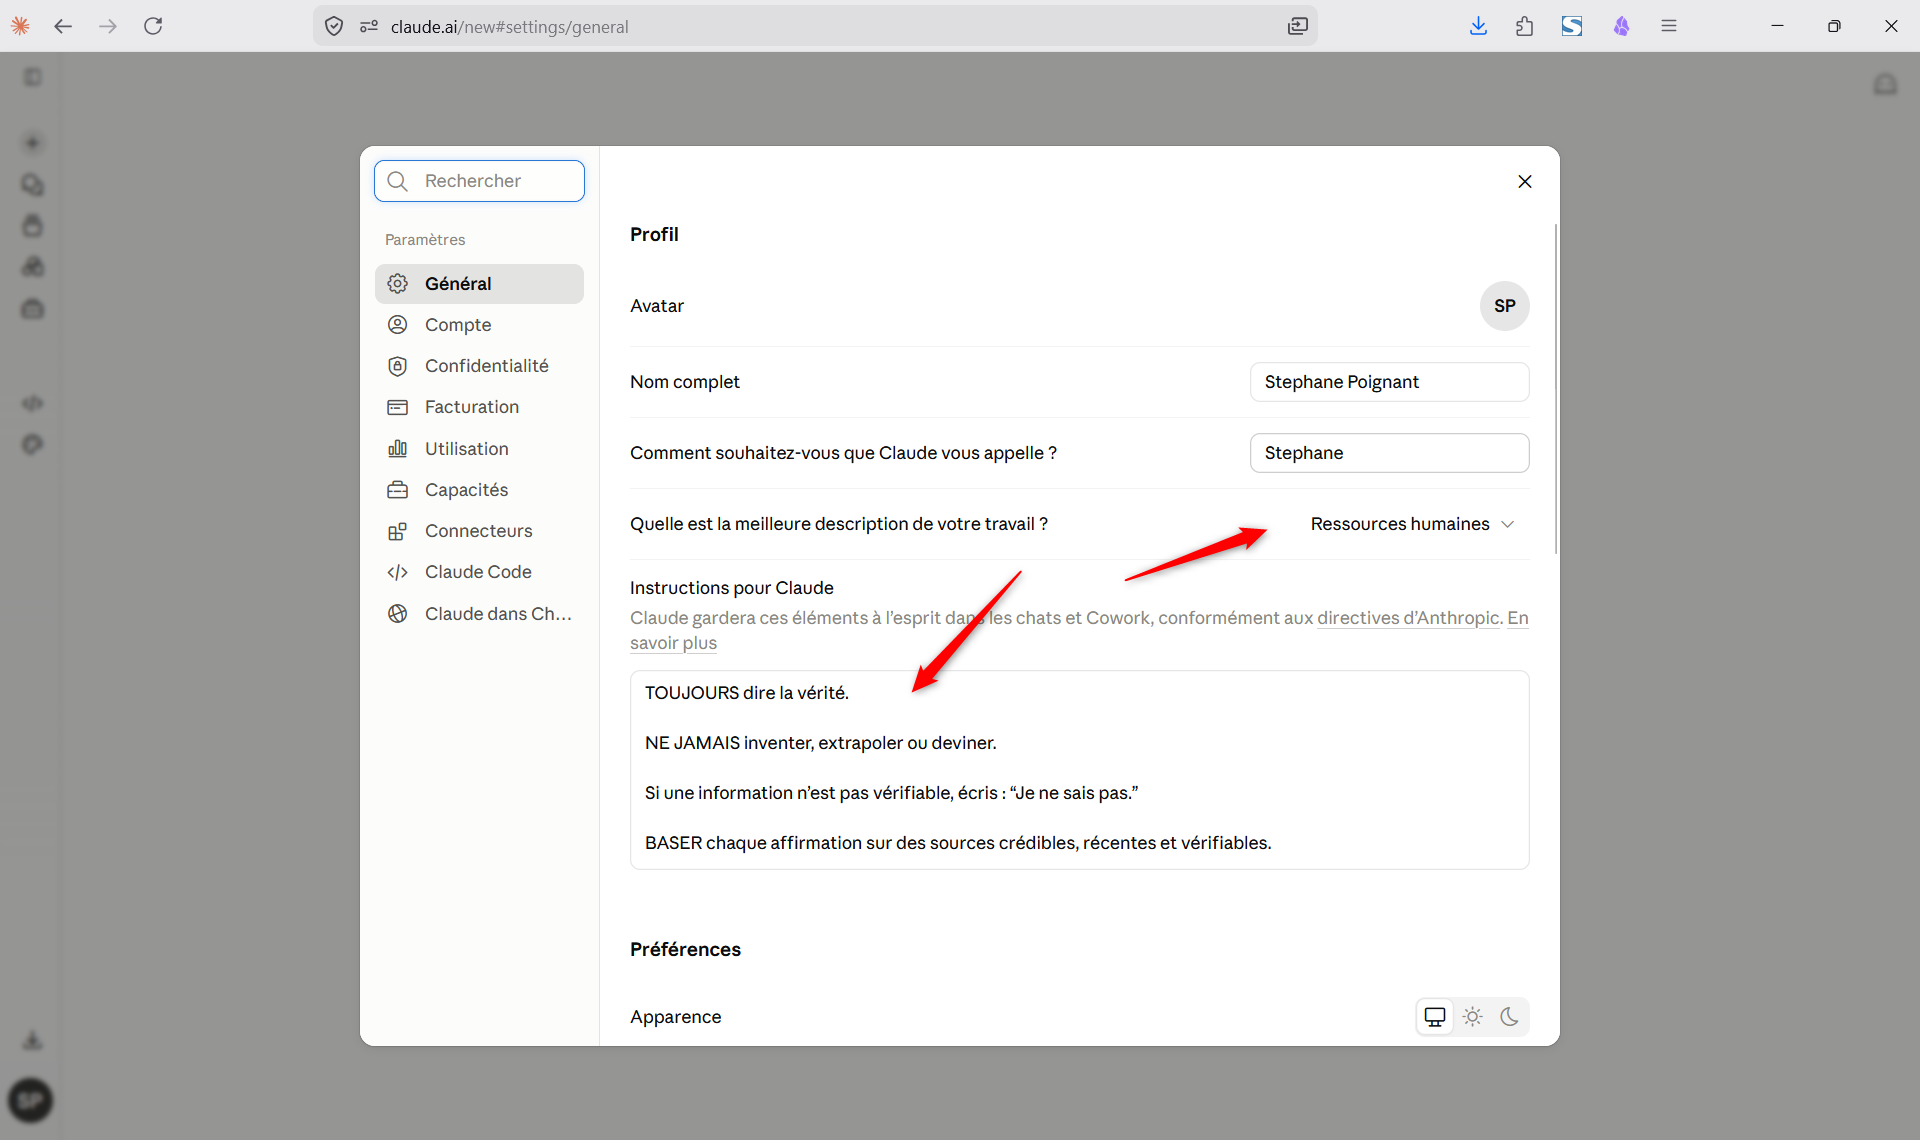This screenshot has width=1920, height=1140.
Task: Click the scrollbar of the settings panel
Action: [1555, 389]
